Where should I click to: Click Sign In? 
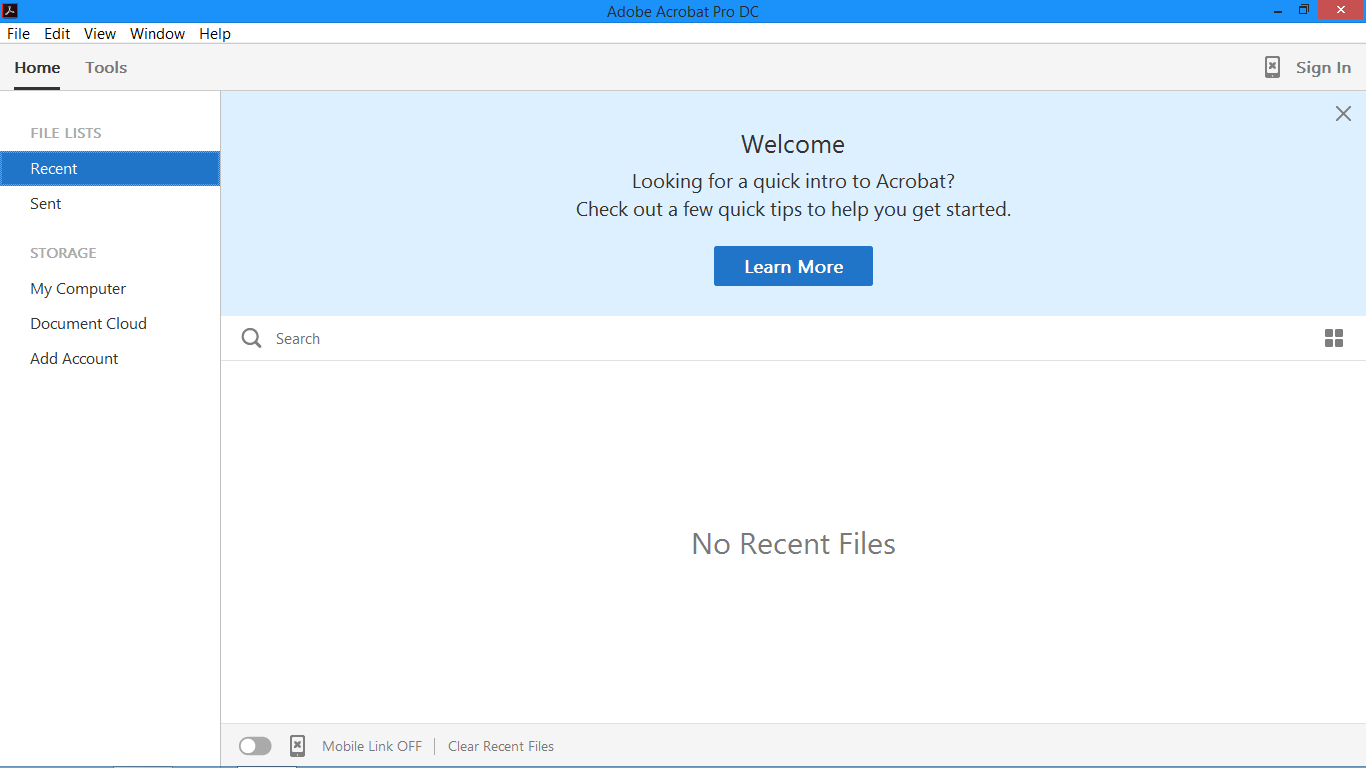(1322, 67)
